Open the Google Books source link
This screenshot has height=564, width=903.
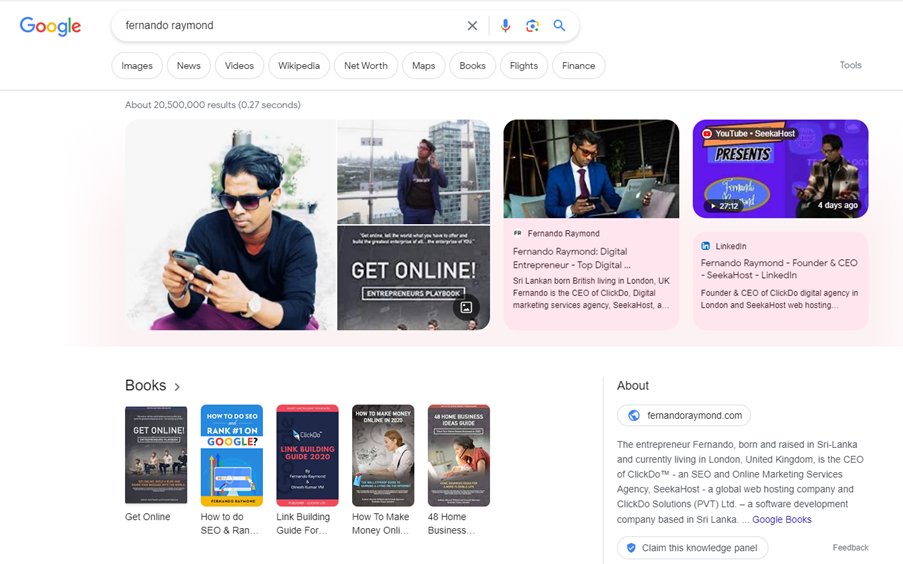pyautogui.click(x=781, y=520)
